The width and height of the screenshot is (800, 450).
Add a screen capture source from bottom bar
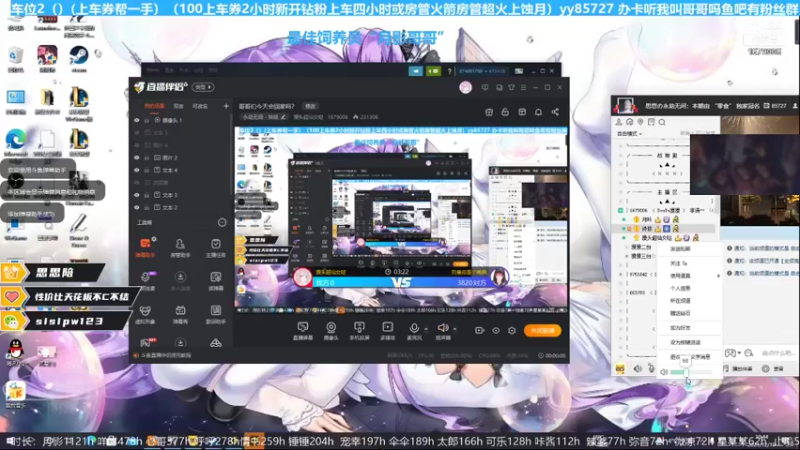303,331
